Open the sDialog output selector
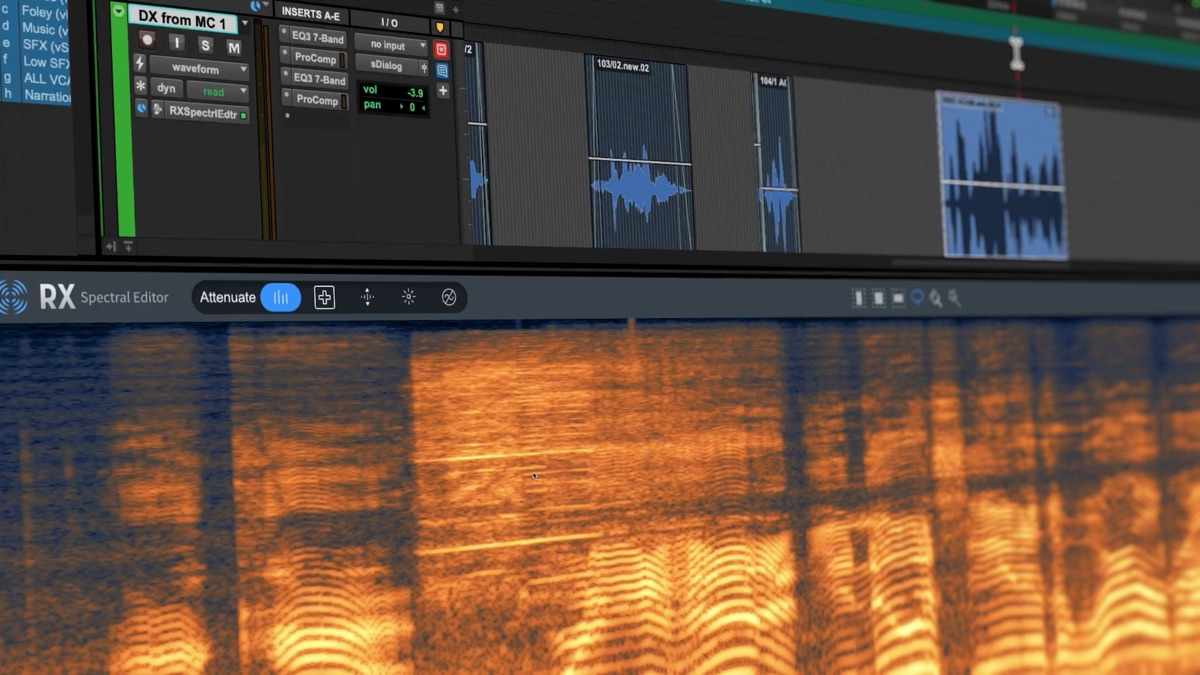 pyautogui.click(x=387, y=65)
